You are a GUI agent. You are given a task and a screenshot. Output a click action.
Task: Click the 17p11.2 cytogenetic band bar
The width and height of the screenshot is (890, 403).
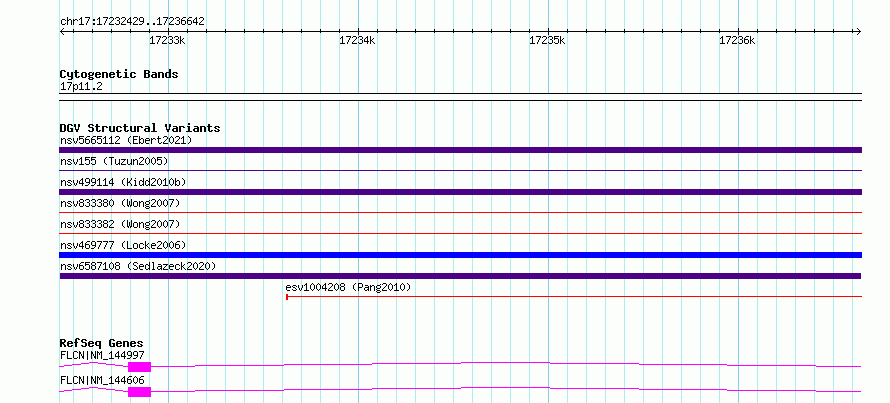tap(460, 97)
